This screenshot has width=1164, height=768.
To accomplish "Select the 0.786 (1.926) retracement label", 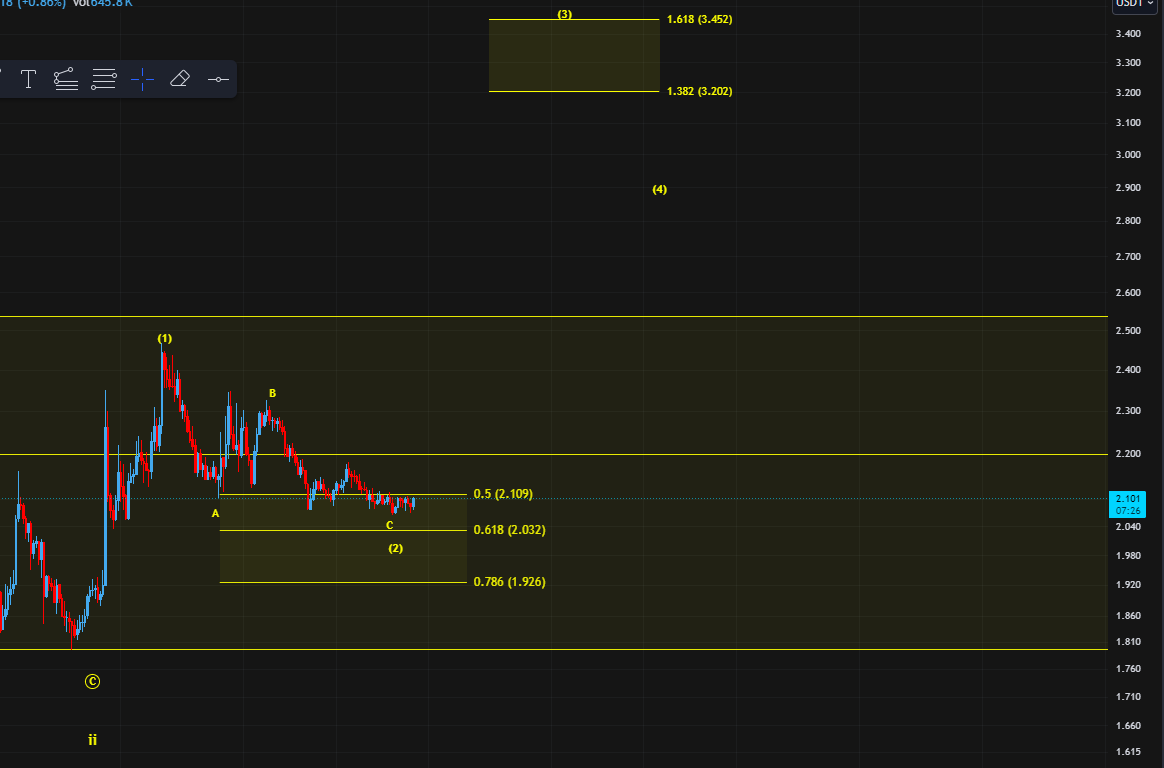I will tap(509, 582).
